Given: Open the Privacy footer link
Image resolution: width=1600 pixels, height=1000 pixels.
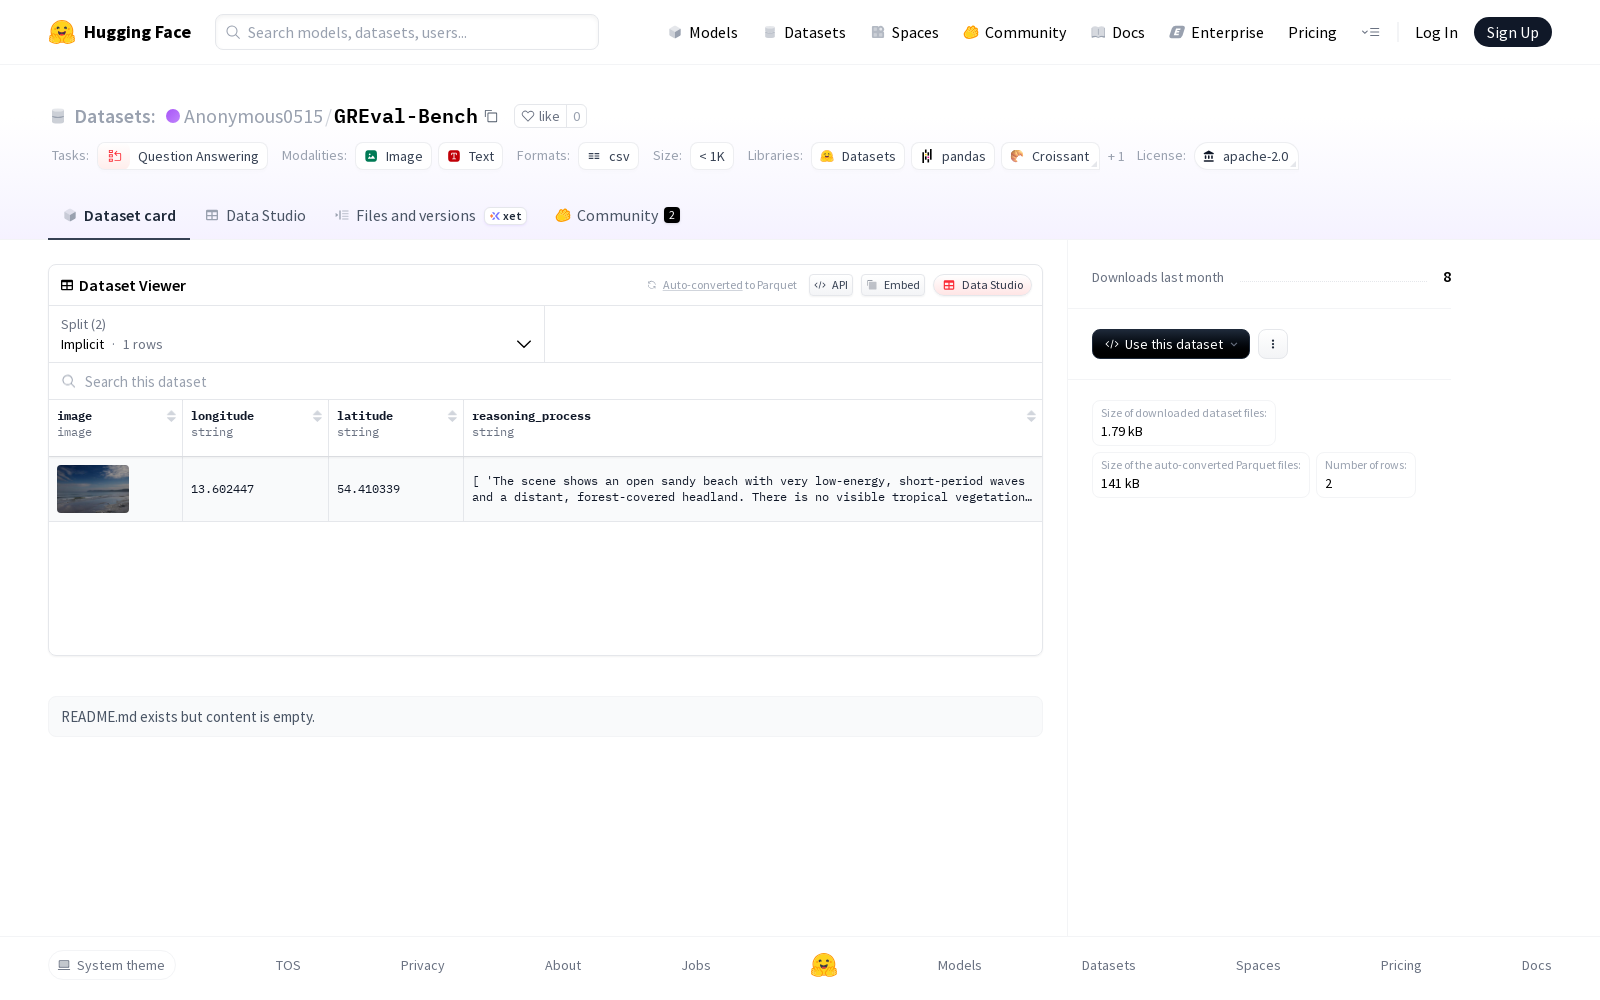Looking at the screenshot, I should pyautogui.click(x=422, y=965).
